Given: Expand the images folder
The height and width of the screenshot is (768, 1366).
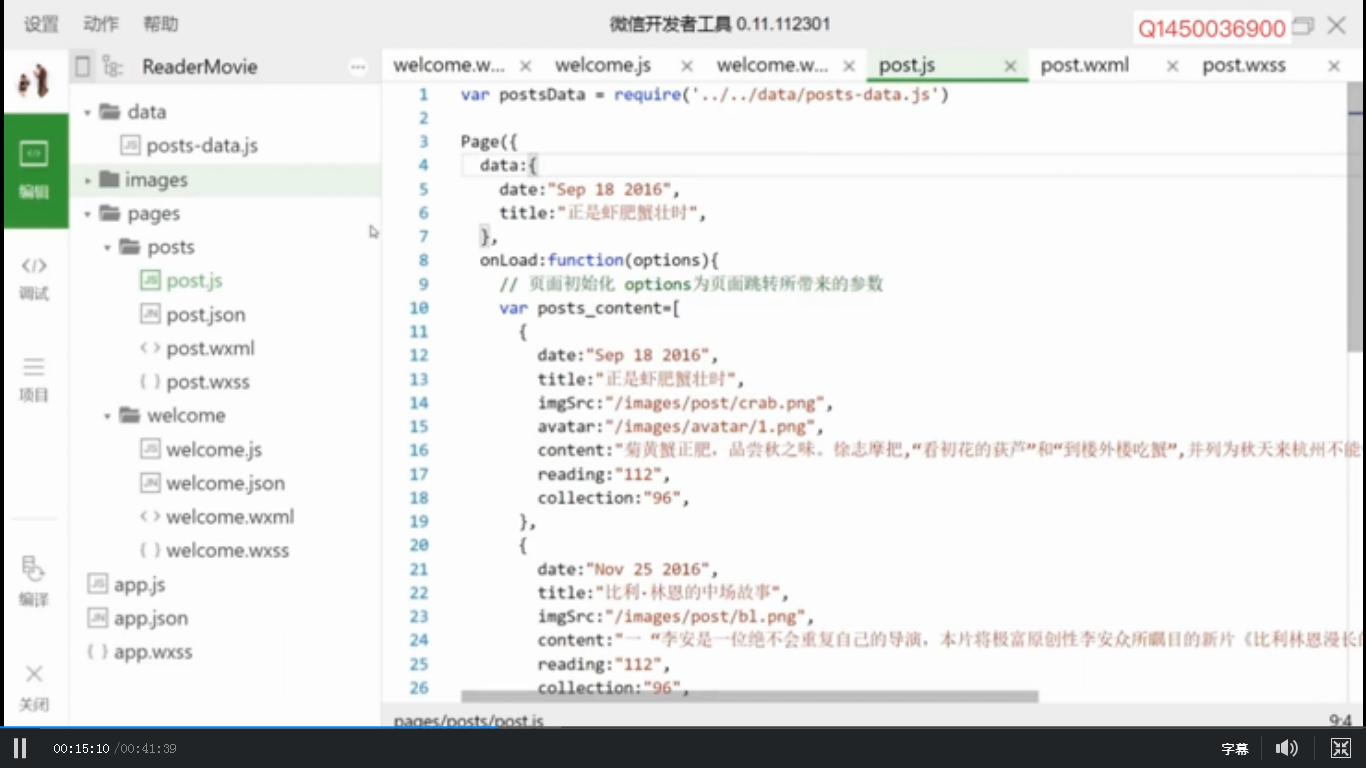Looking at the screenshot, I should 88,180.
